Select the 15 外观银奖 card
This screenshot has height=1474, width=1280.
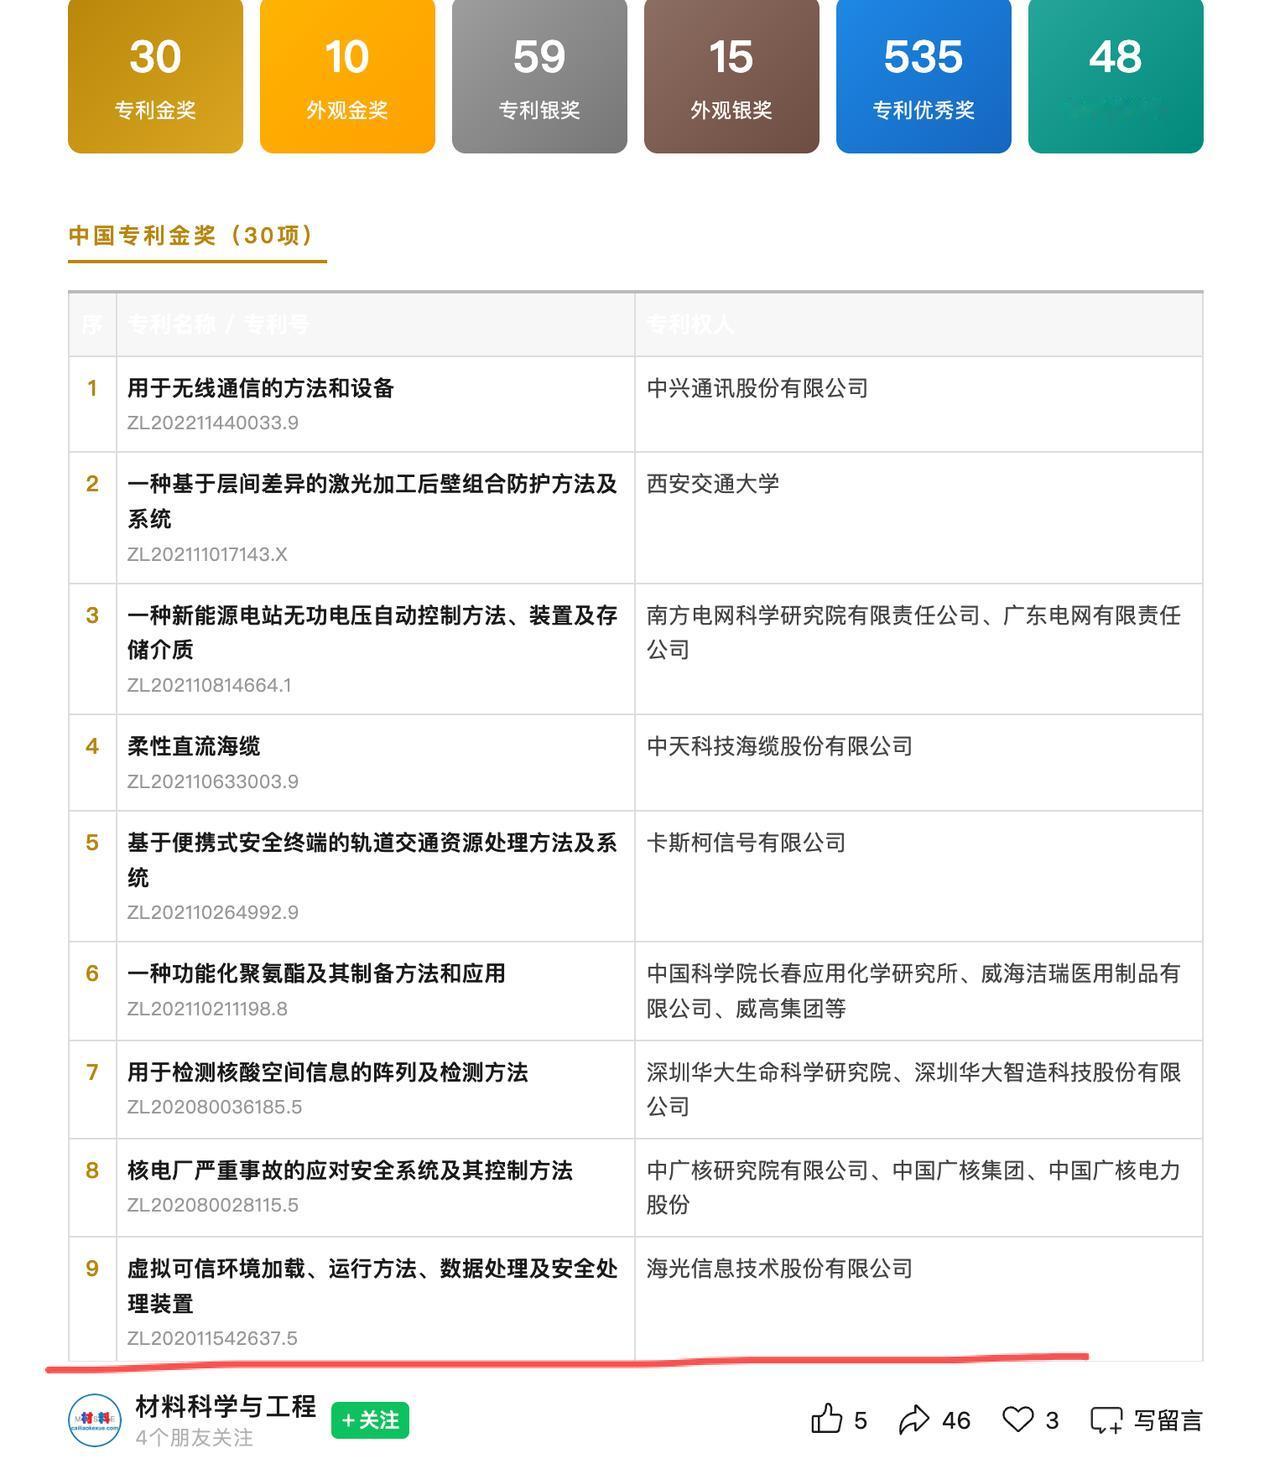[x=731, y=76]
